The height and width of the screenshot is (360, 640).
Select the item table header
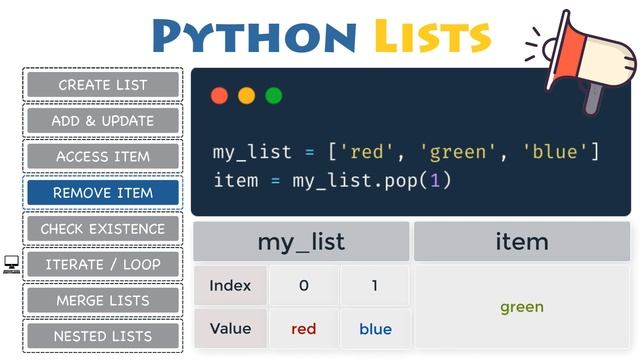522,242
